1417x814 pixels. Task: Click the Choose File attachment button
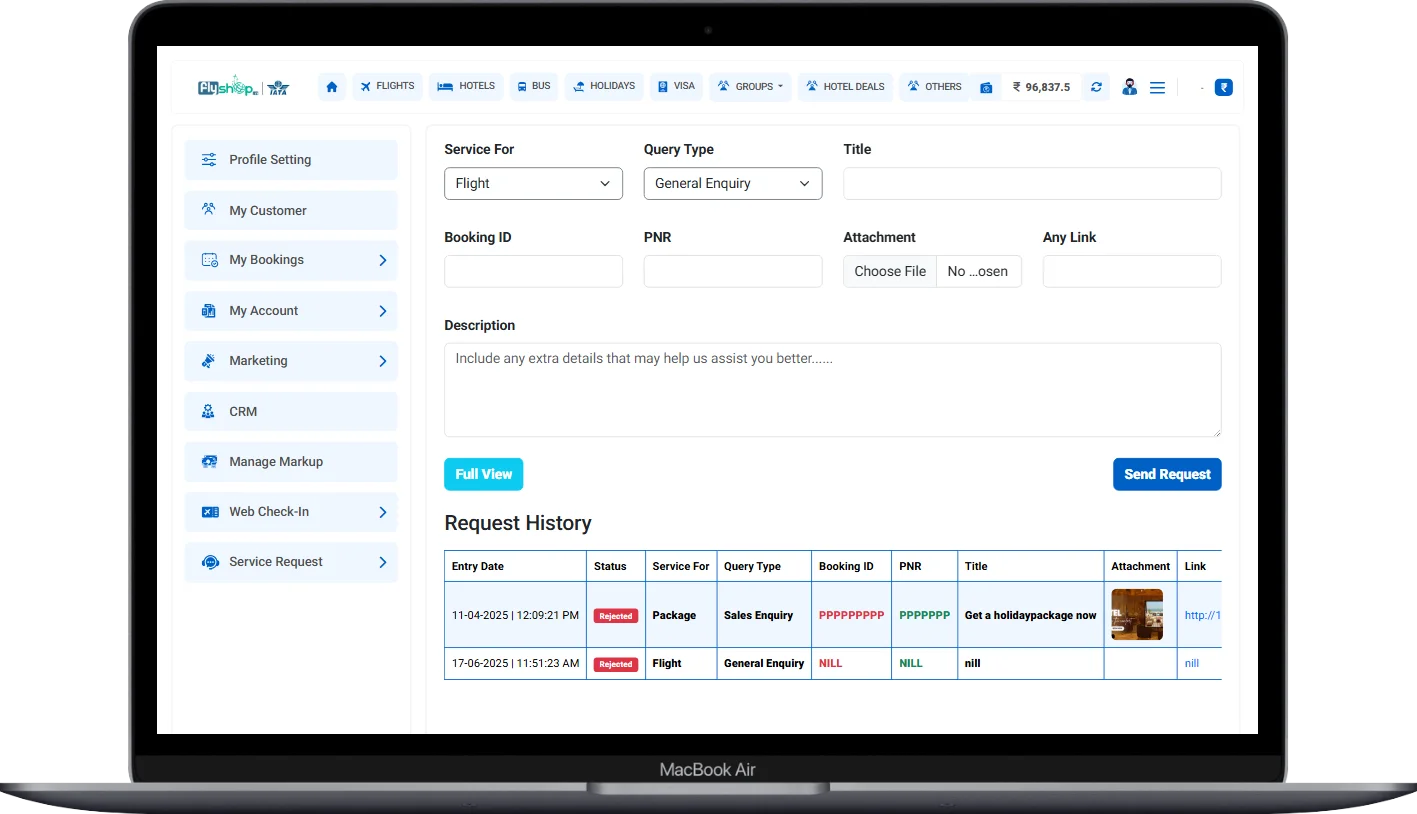890,272
